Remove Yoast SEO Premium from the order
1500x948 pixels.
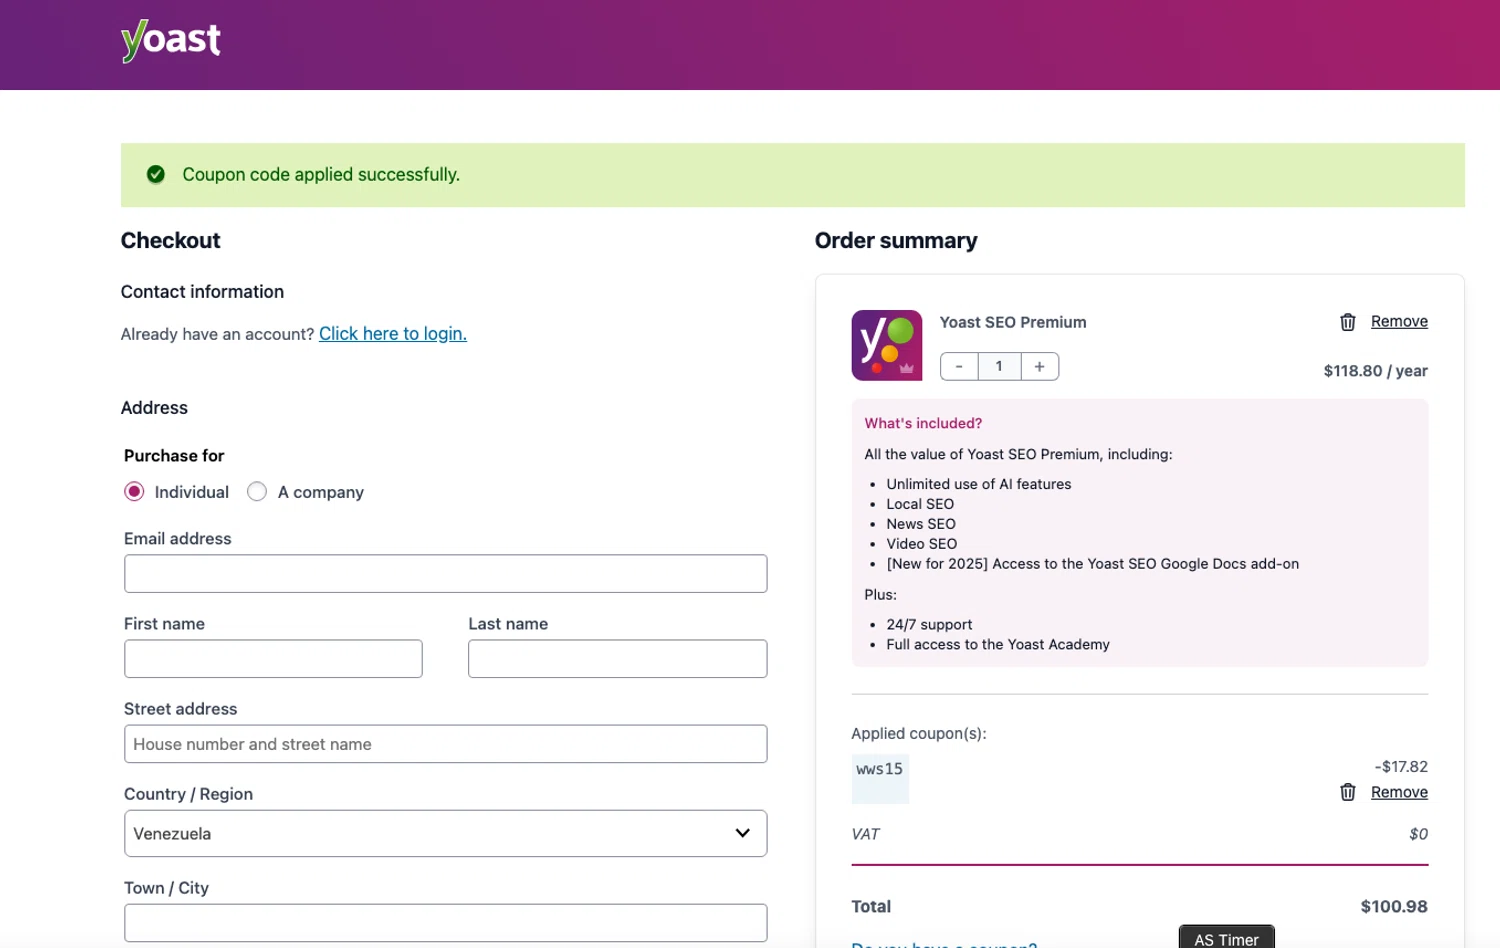[x=1399, y=321]
